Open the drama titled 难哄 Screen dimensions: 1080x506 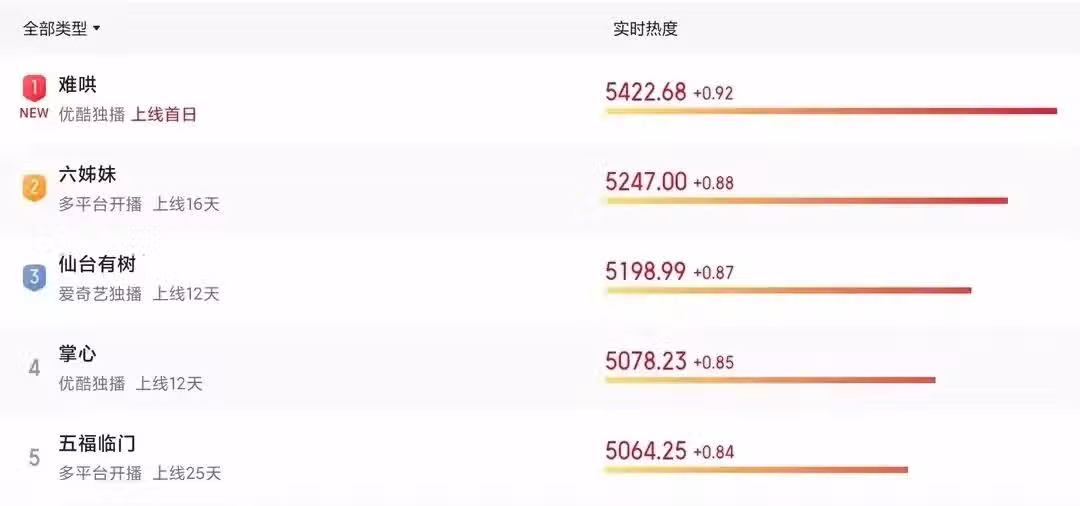tap(77, 85)
